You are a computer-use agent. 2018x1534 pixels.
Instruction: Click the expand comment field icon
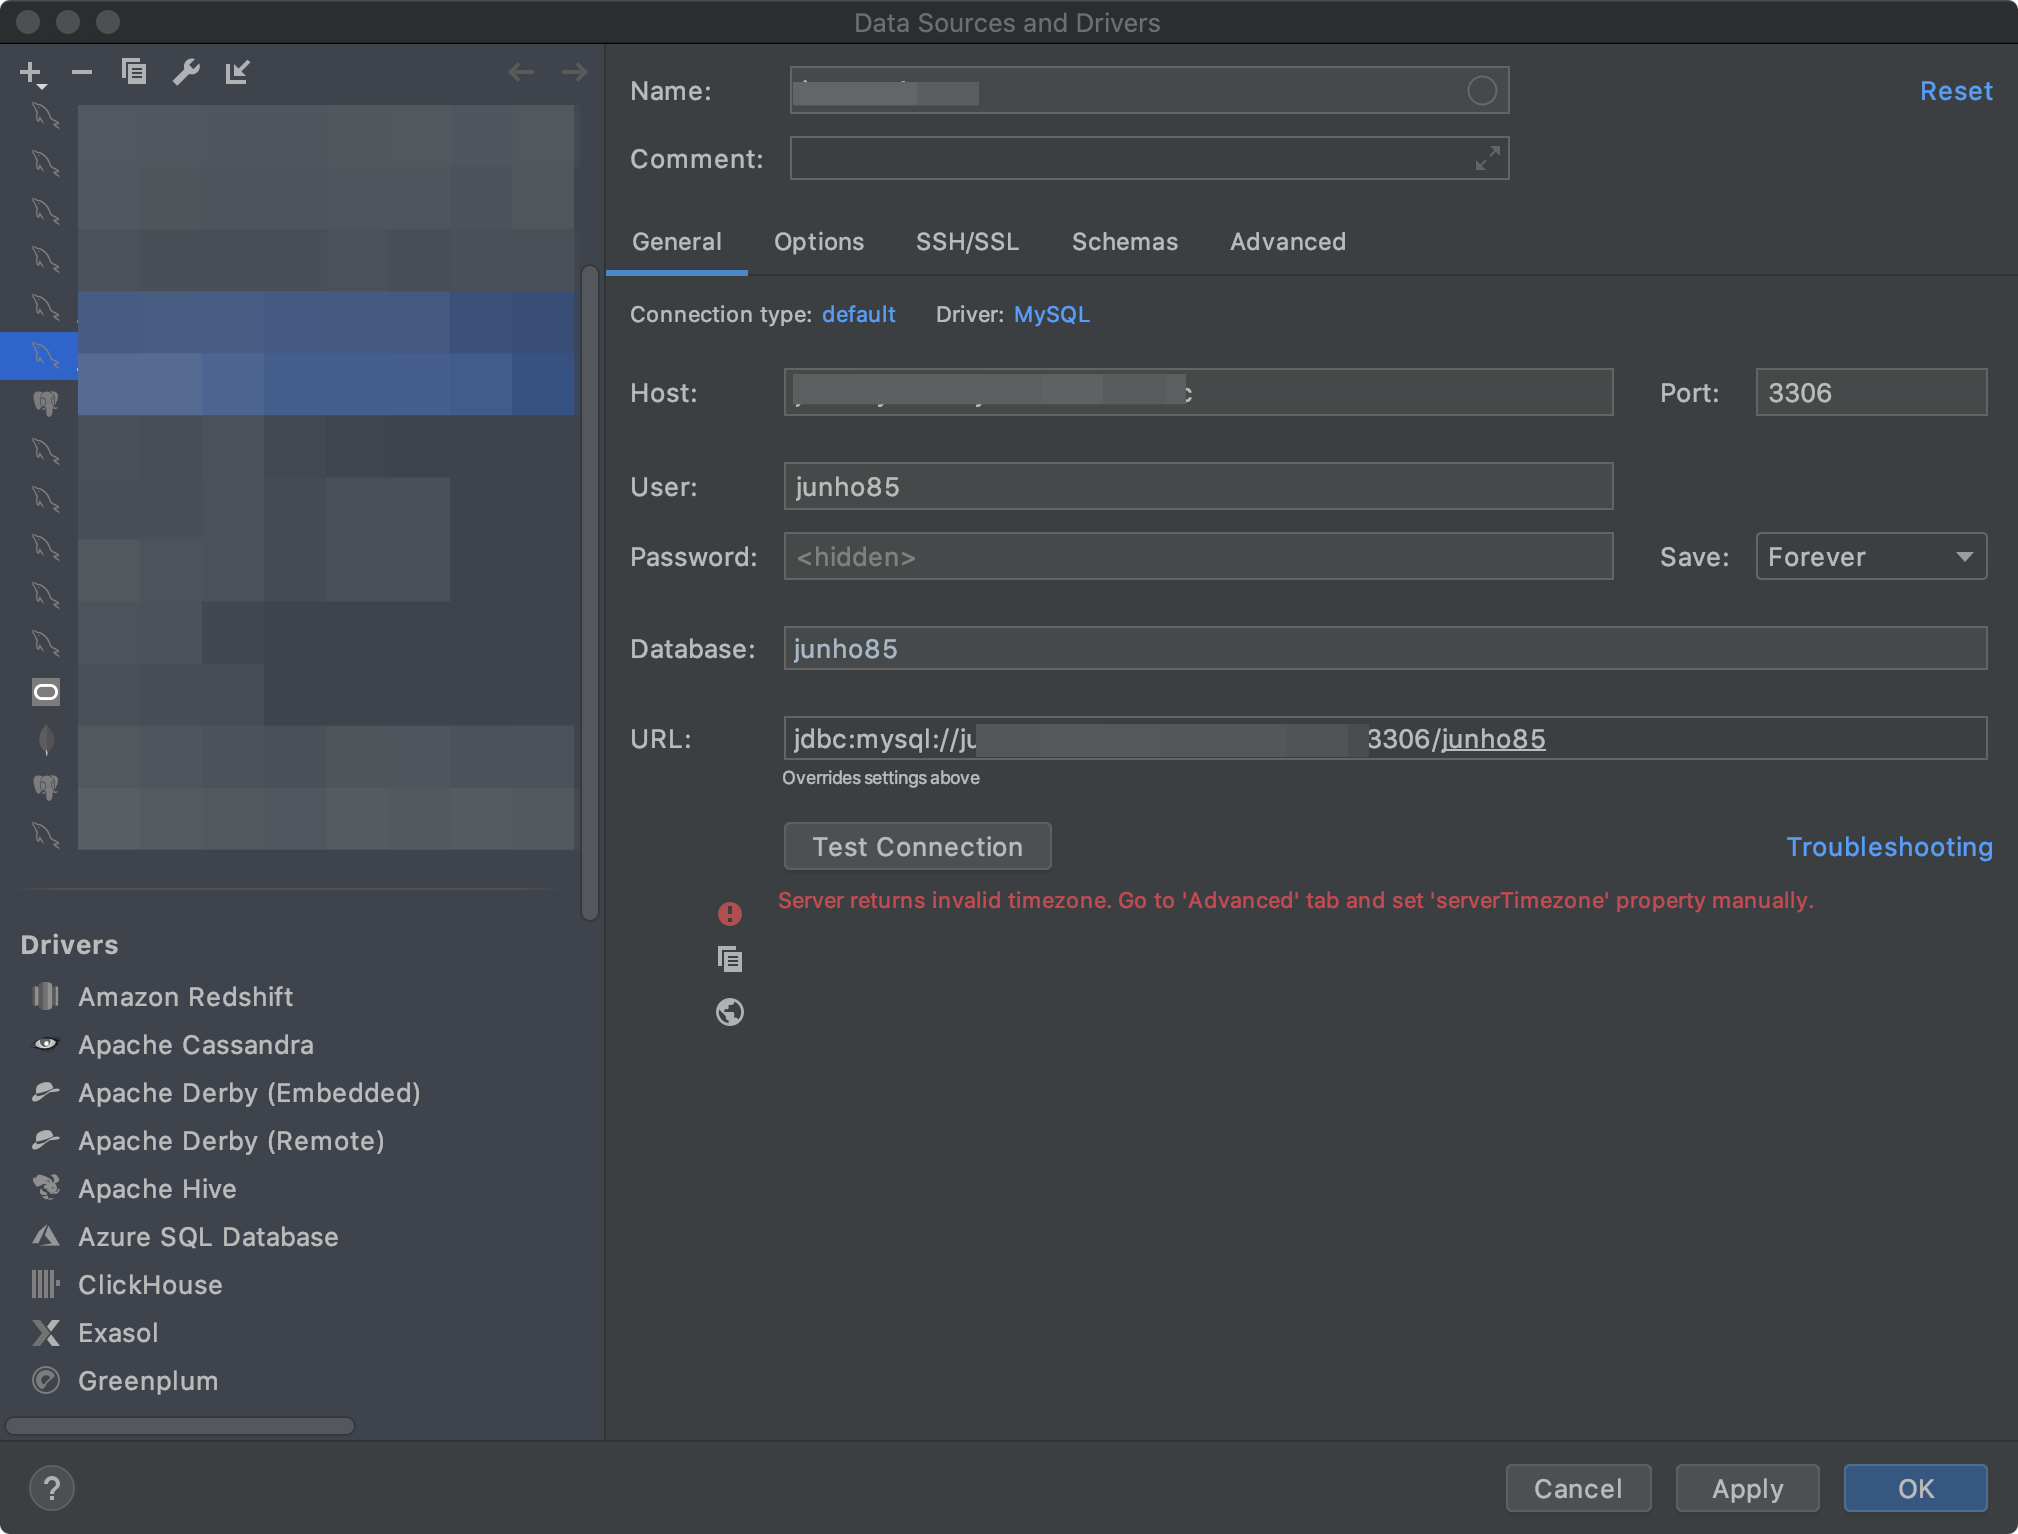coord(1487,158)
